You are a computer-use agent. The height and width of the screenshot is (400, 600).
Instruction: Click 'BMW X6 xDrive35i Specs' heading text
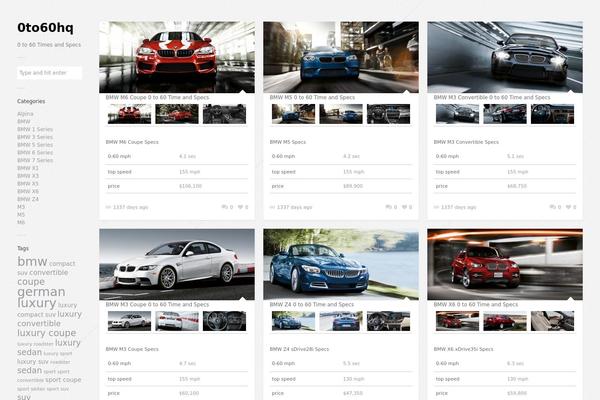[x=463, y=349]
